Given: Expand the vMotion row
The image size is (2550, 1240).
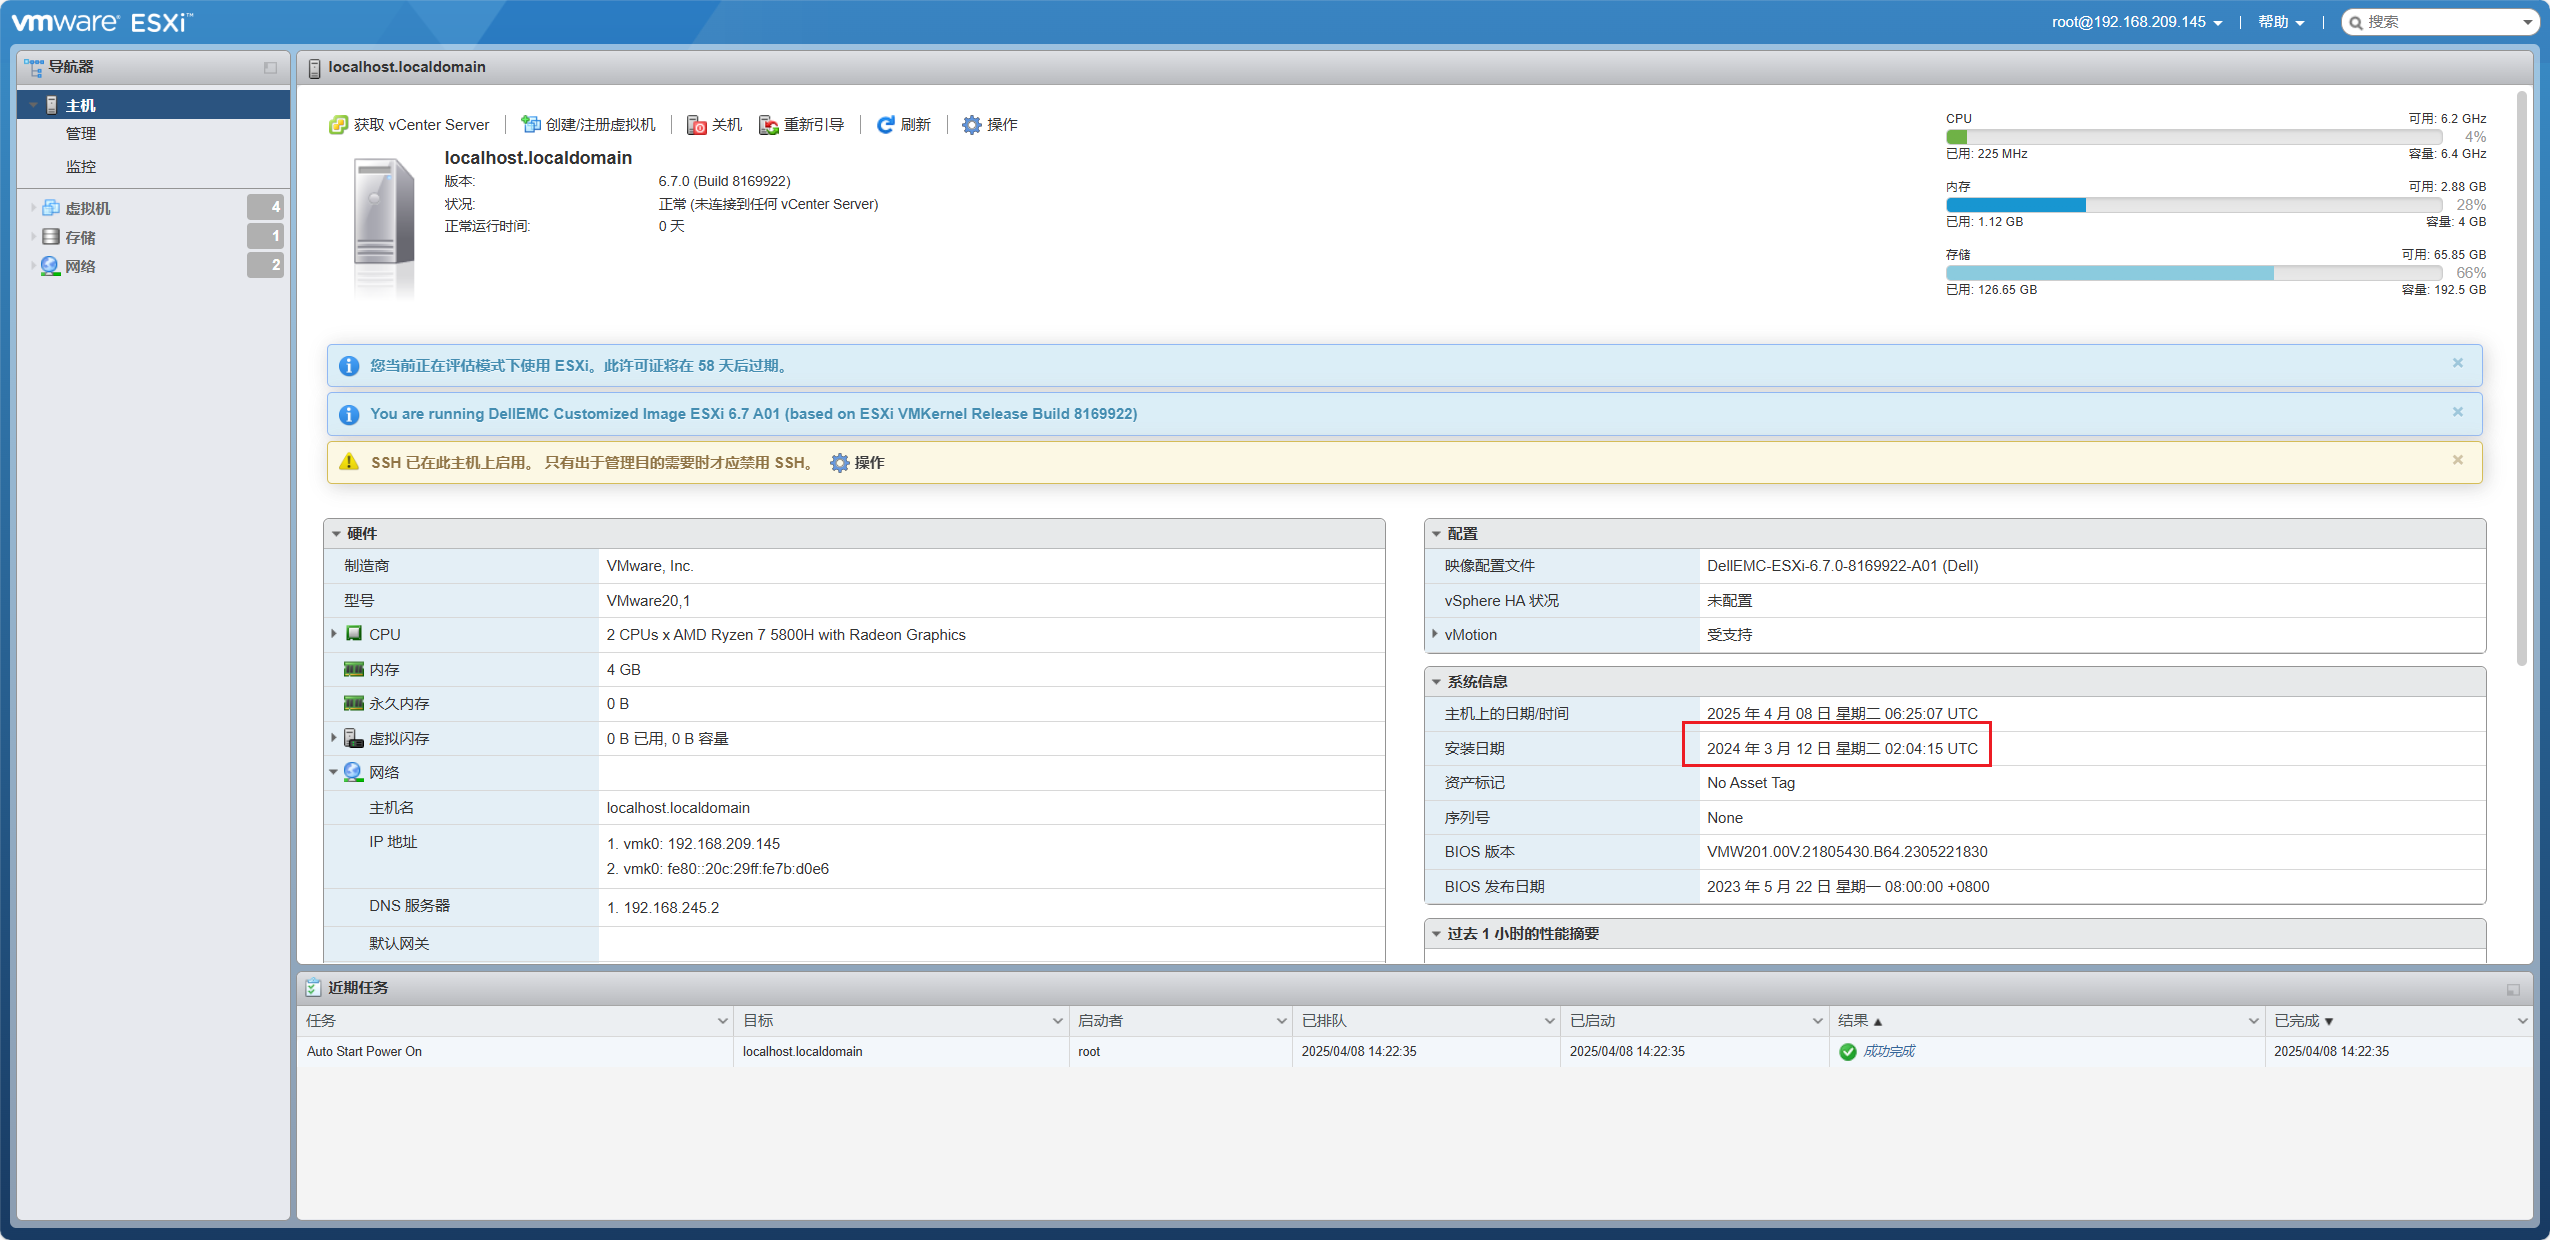Looking at the screenshot, I should (1435, 634).
